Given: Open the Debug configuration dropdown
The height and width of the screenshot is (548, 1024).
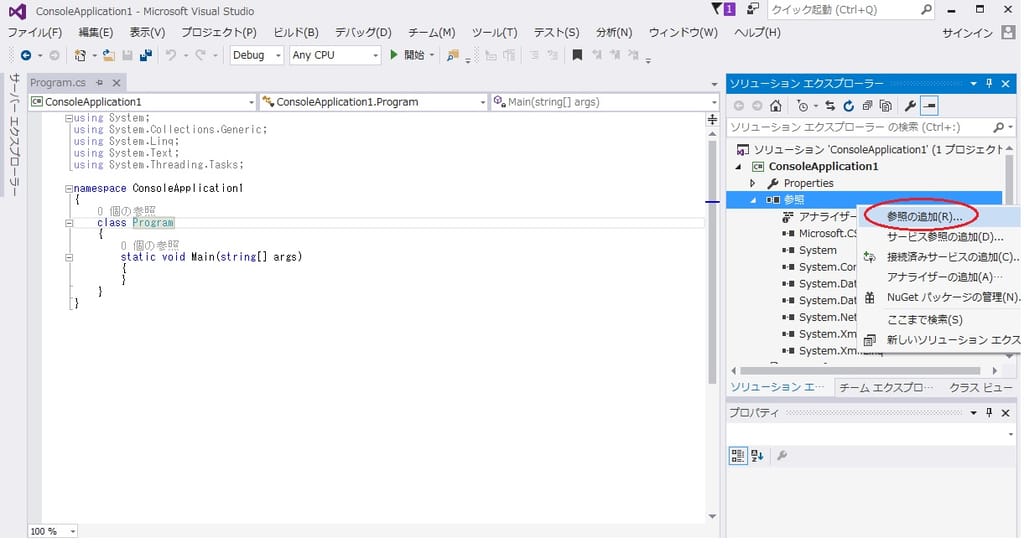Looking at the screenshot, I should [x=257, y=55].
